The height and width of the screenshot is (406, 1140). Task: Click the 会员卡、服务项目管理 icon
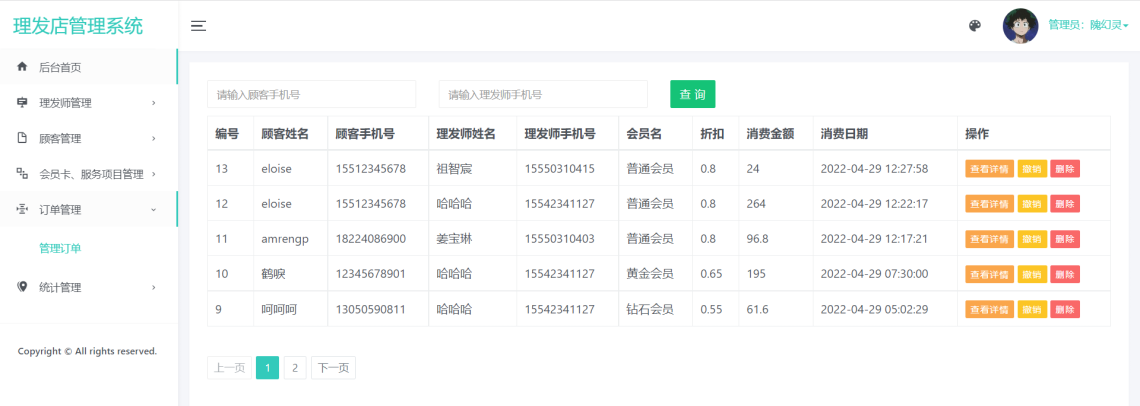[x=22, y=174]
